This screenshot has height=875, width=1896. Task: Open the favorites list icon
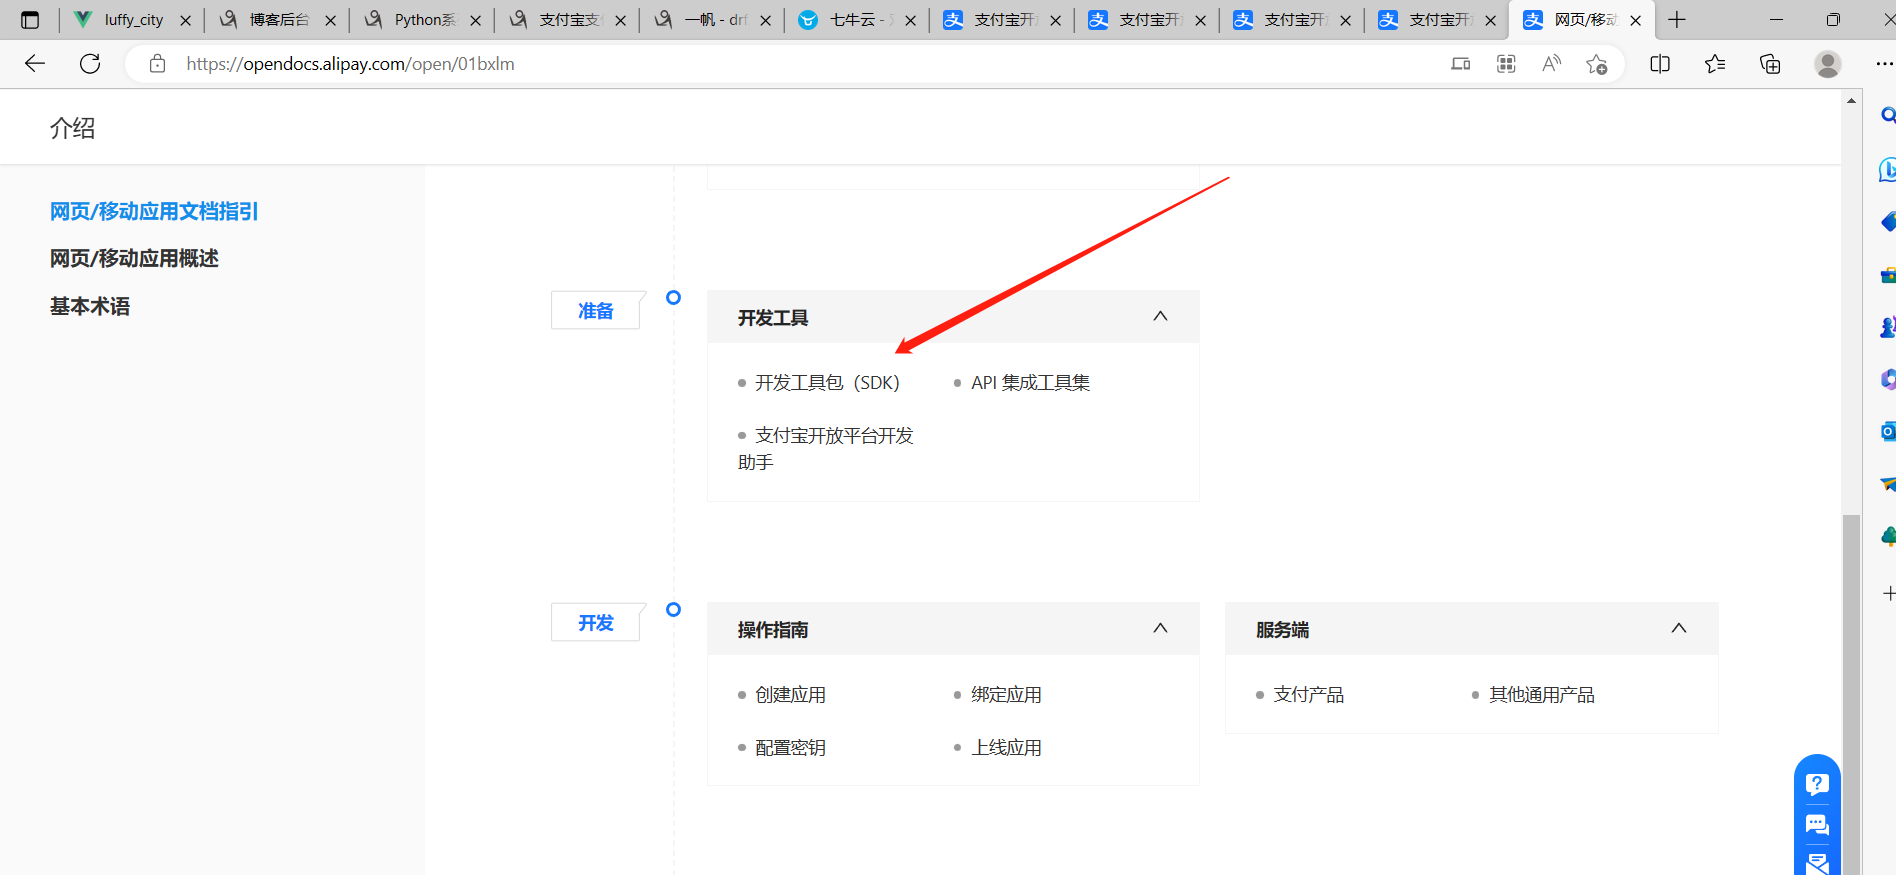point(1715,64)
